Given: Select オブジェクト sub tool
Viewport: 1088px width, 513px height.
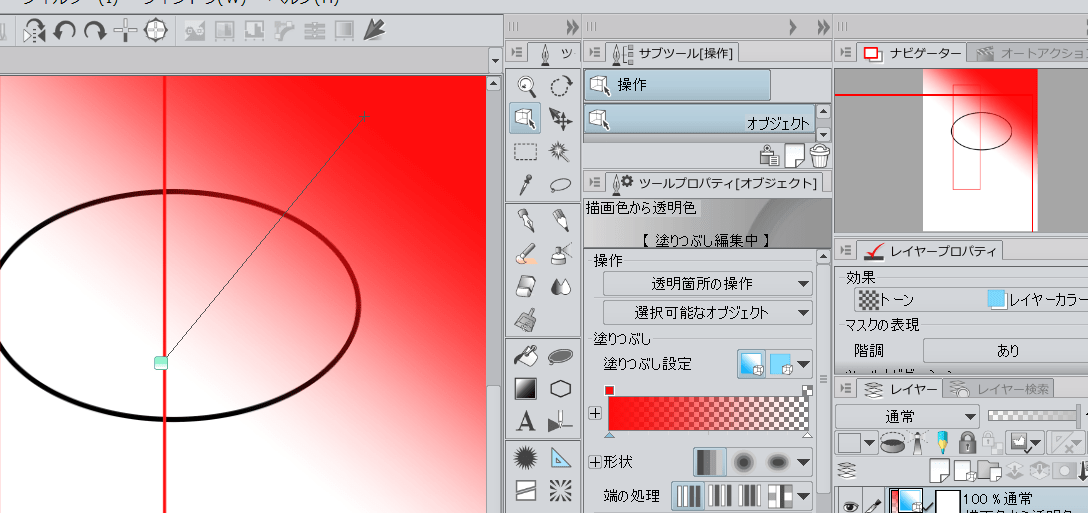Looking at the screenshot, I should (x=699, y=119).
